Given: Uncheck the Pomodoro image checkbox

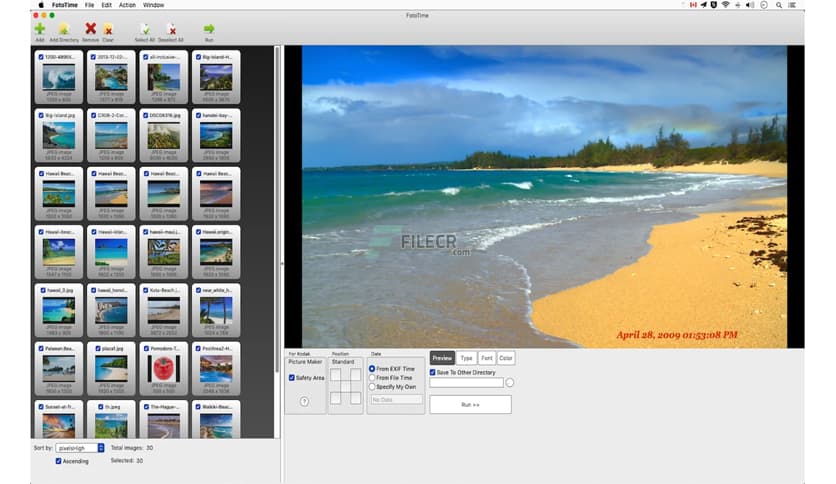Looking at the screenshot, I should point(146,349).
